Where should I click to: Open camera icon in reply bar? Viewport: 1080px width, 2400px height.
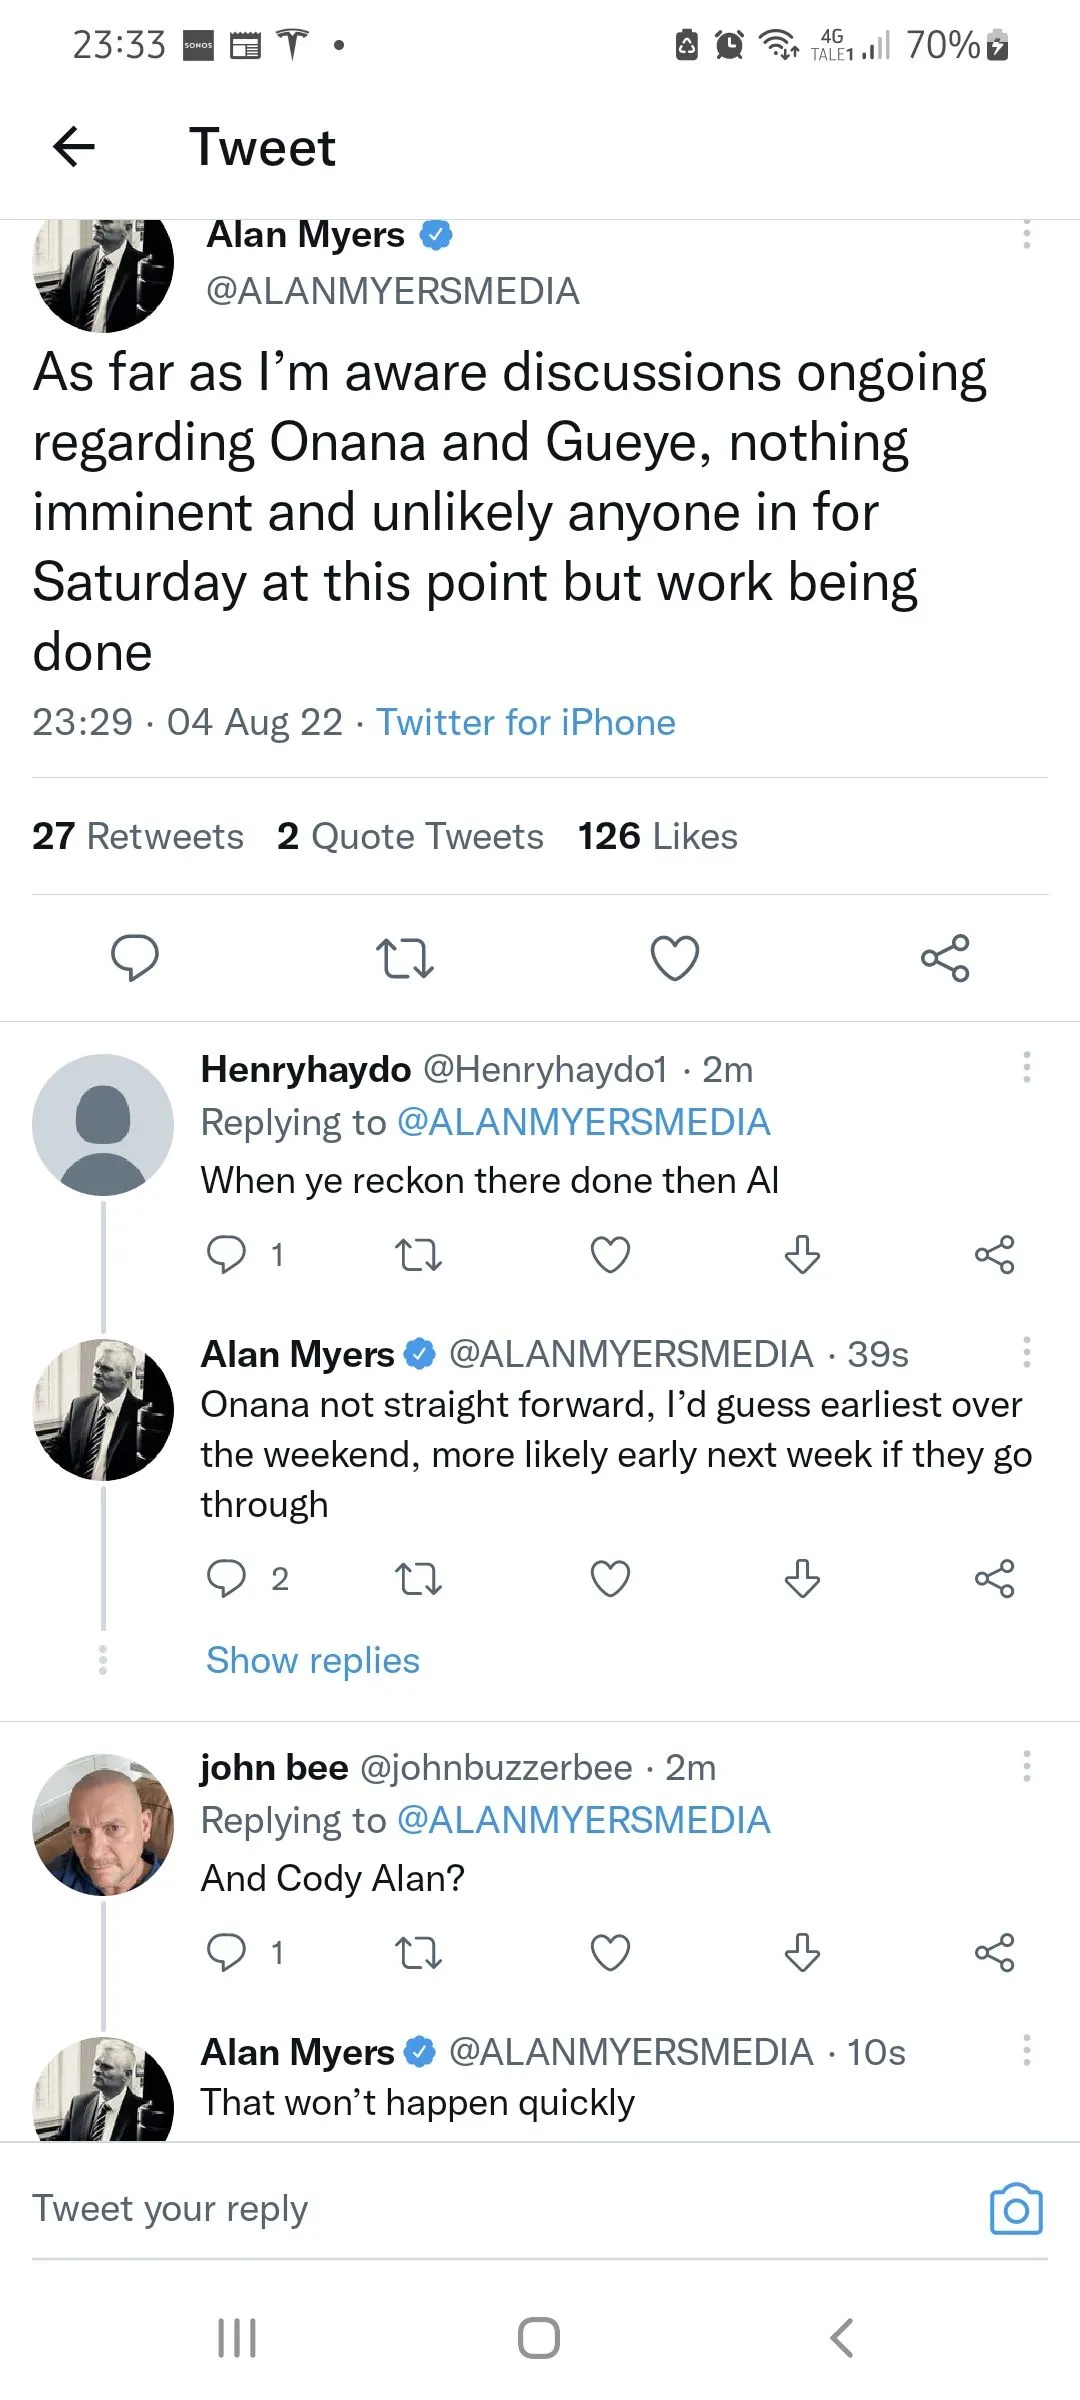(1015, 2209)
